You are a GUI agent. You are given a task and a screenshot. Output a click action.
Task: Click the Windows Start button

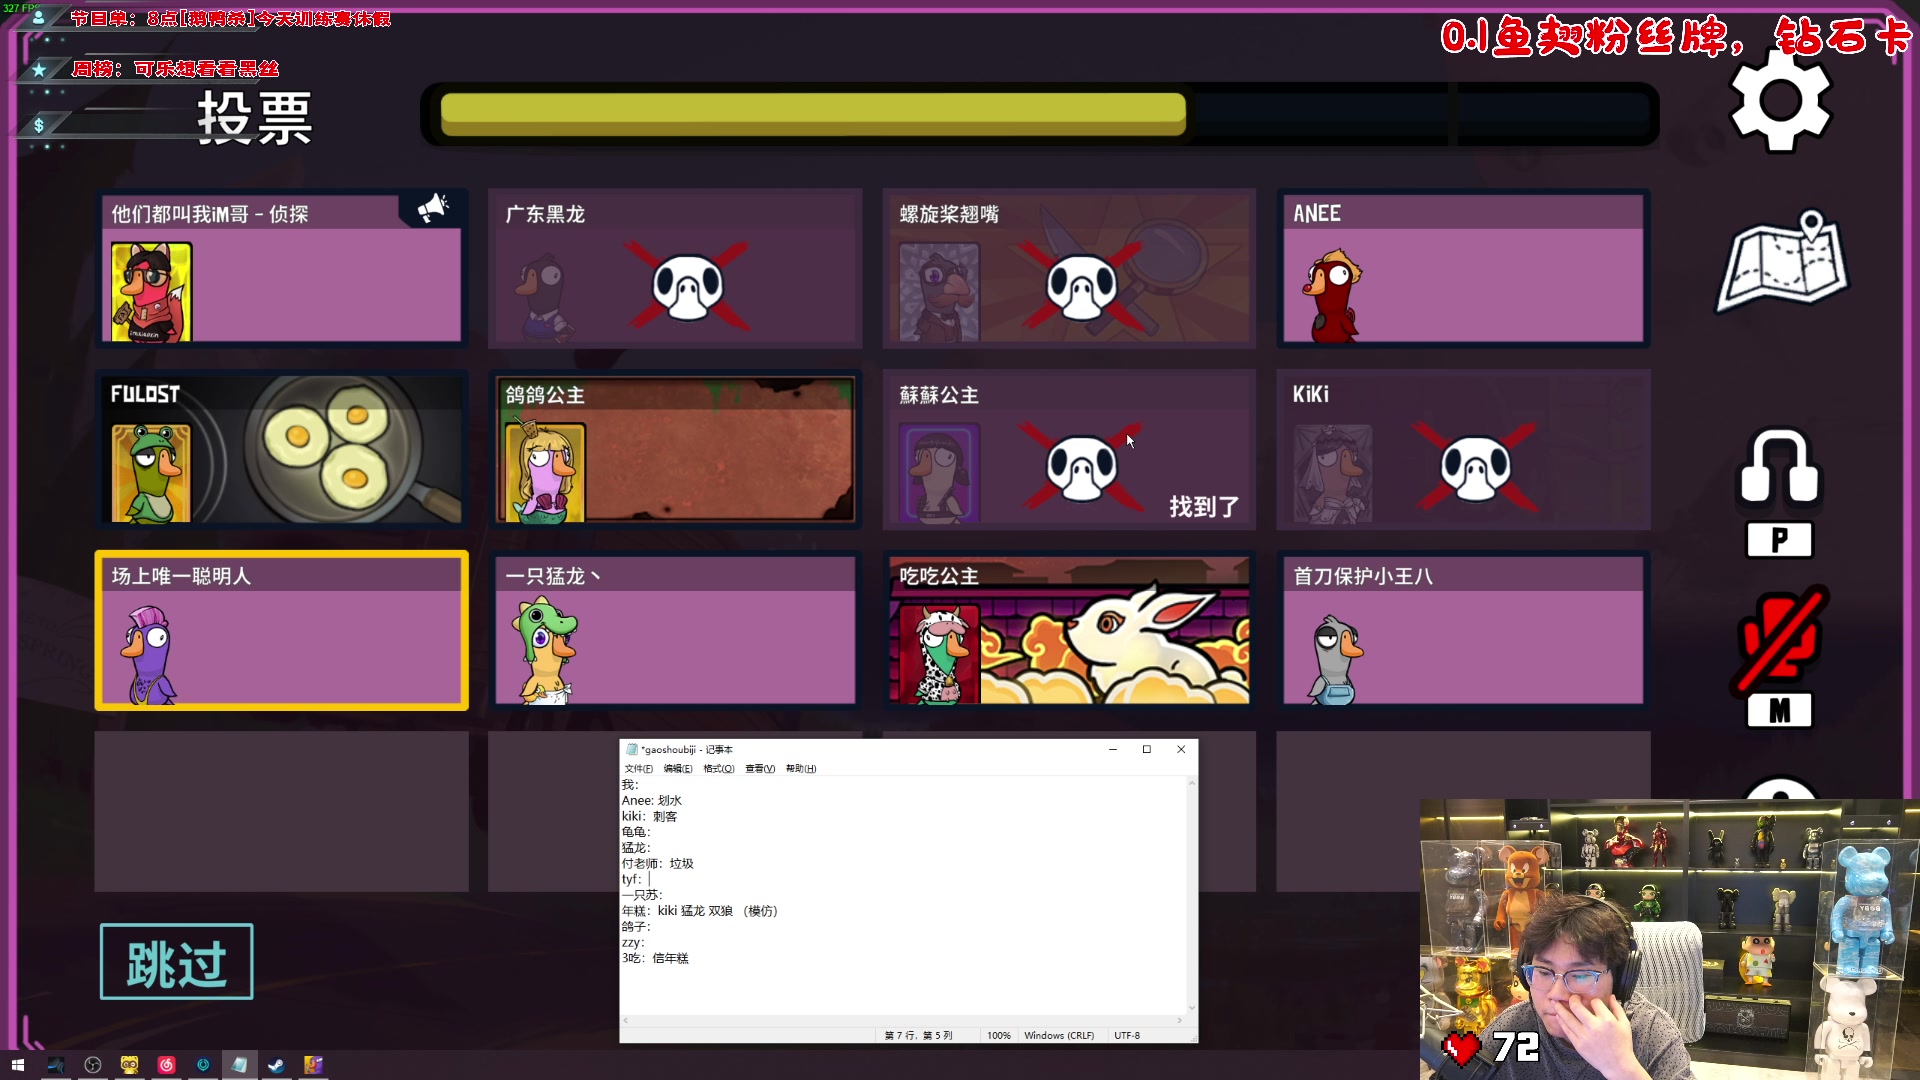(17, 1065)
